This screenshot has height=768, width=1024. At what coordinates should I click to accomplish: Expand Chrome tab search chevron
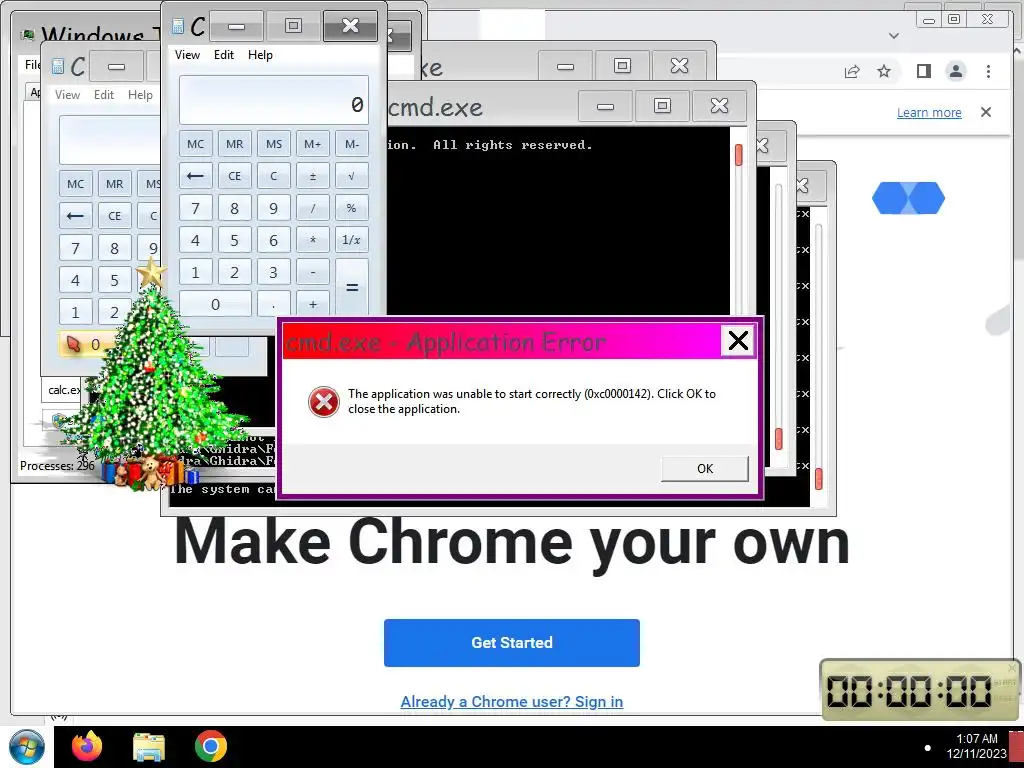coord(894,35)
